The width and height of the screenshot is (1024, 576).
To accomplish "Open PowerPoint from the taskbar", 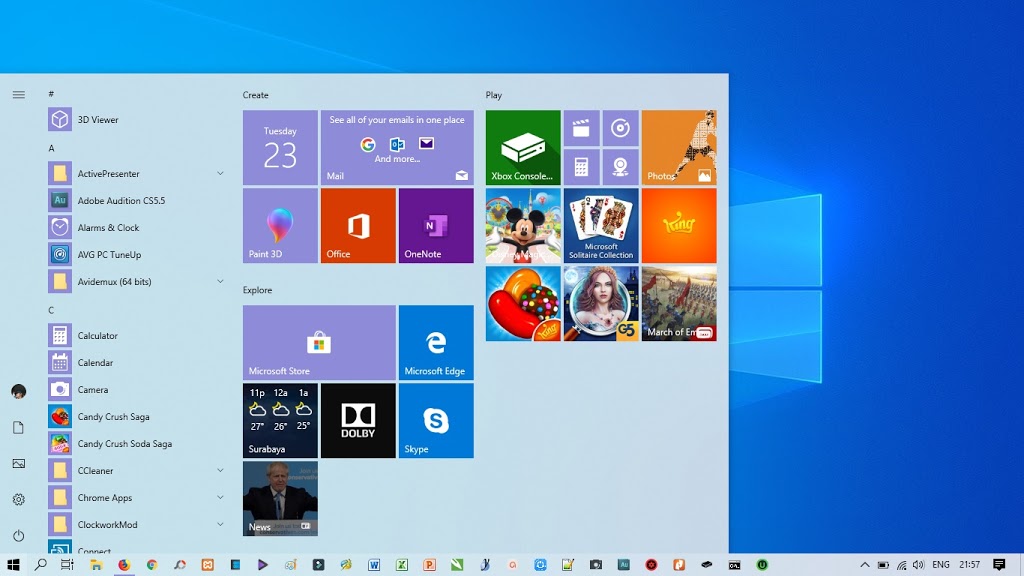I will coord(429,565).
